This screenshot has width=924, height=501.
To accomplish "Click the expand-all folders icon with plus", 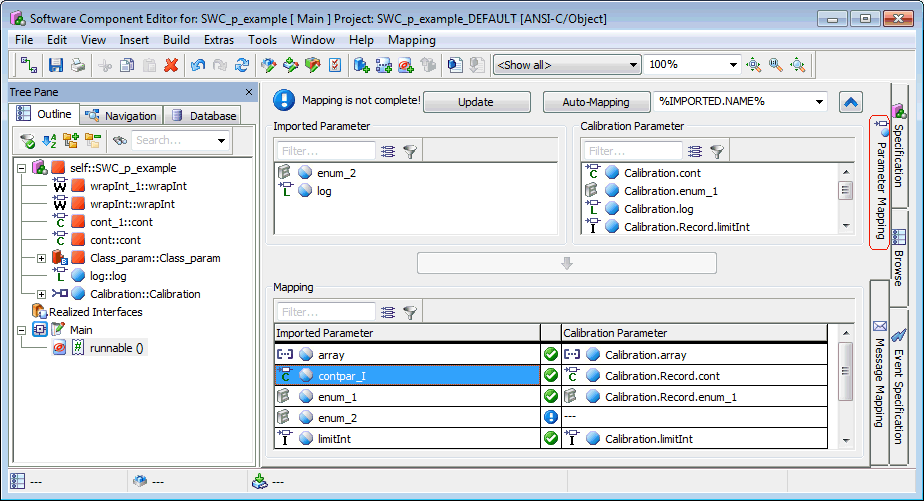I will pos(71,140).
